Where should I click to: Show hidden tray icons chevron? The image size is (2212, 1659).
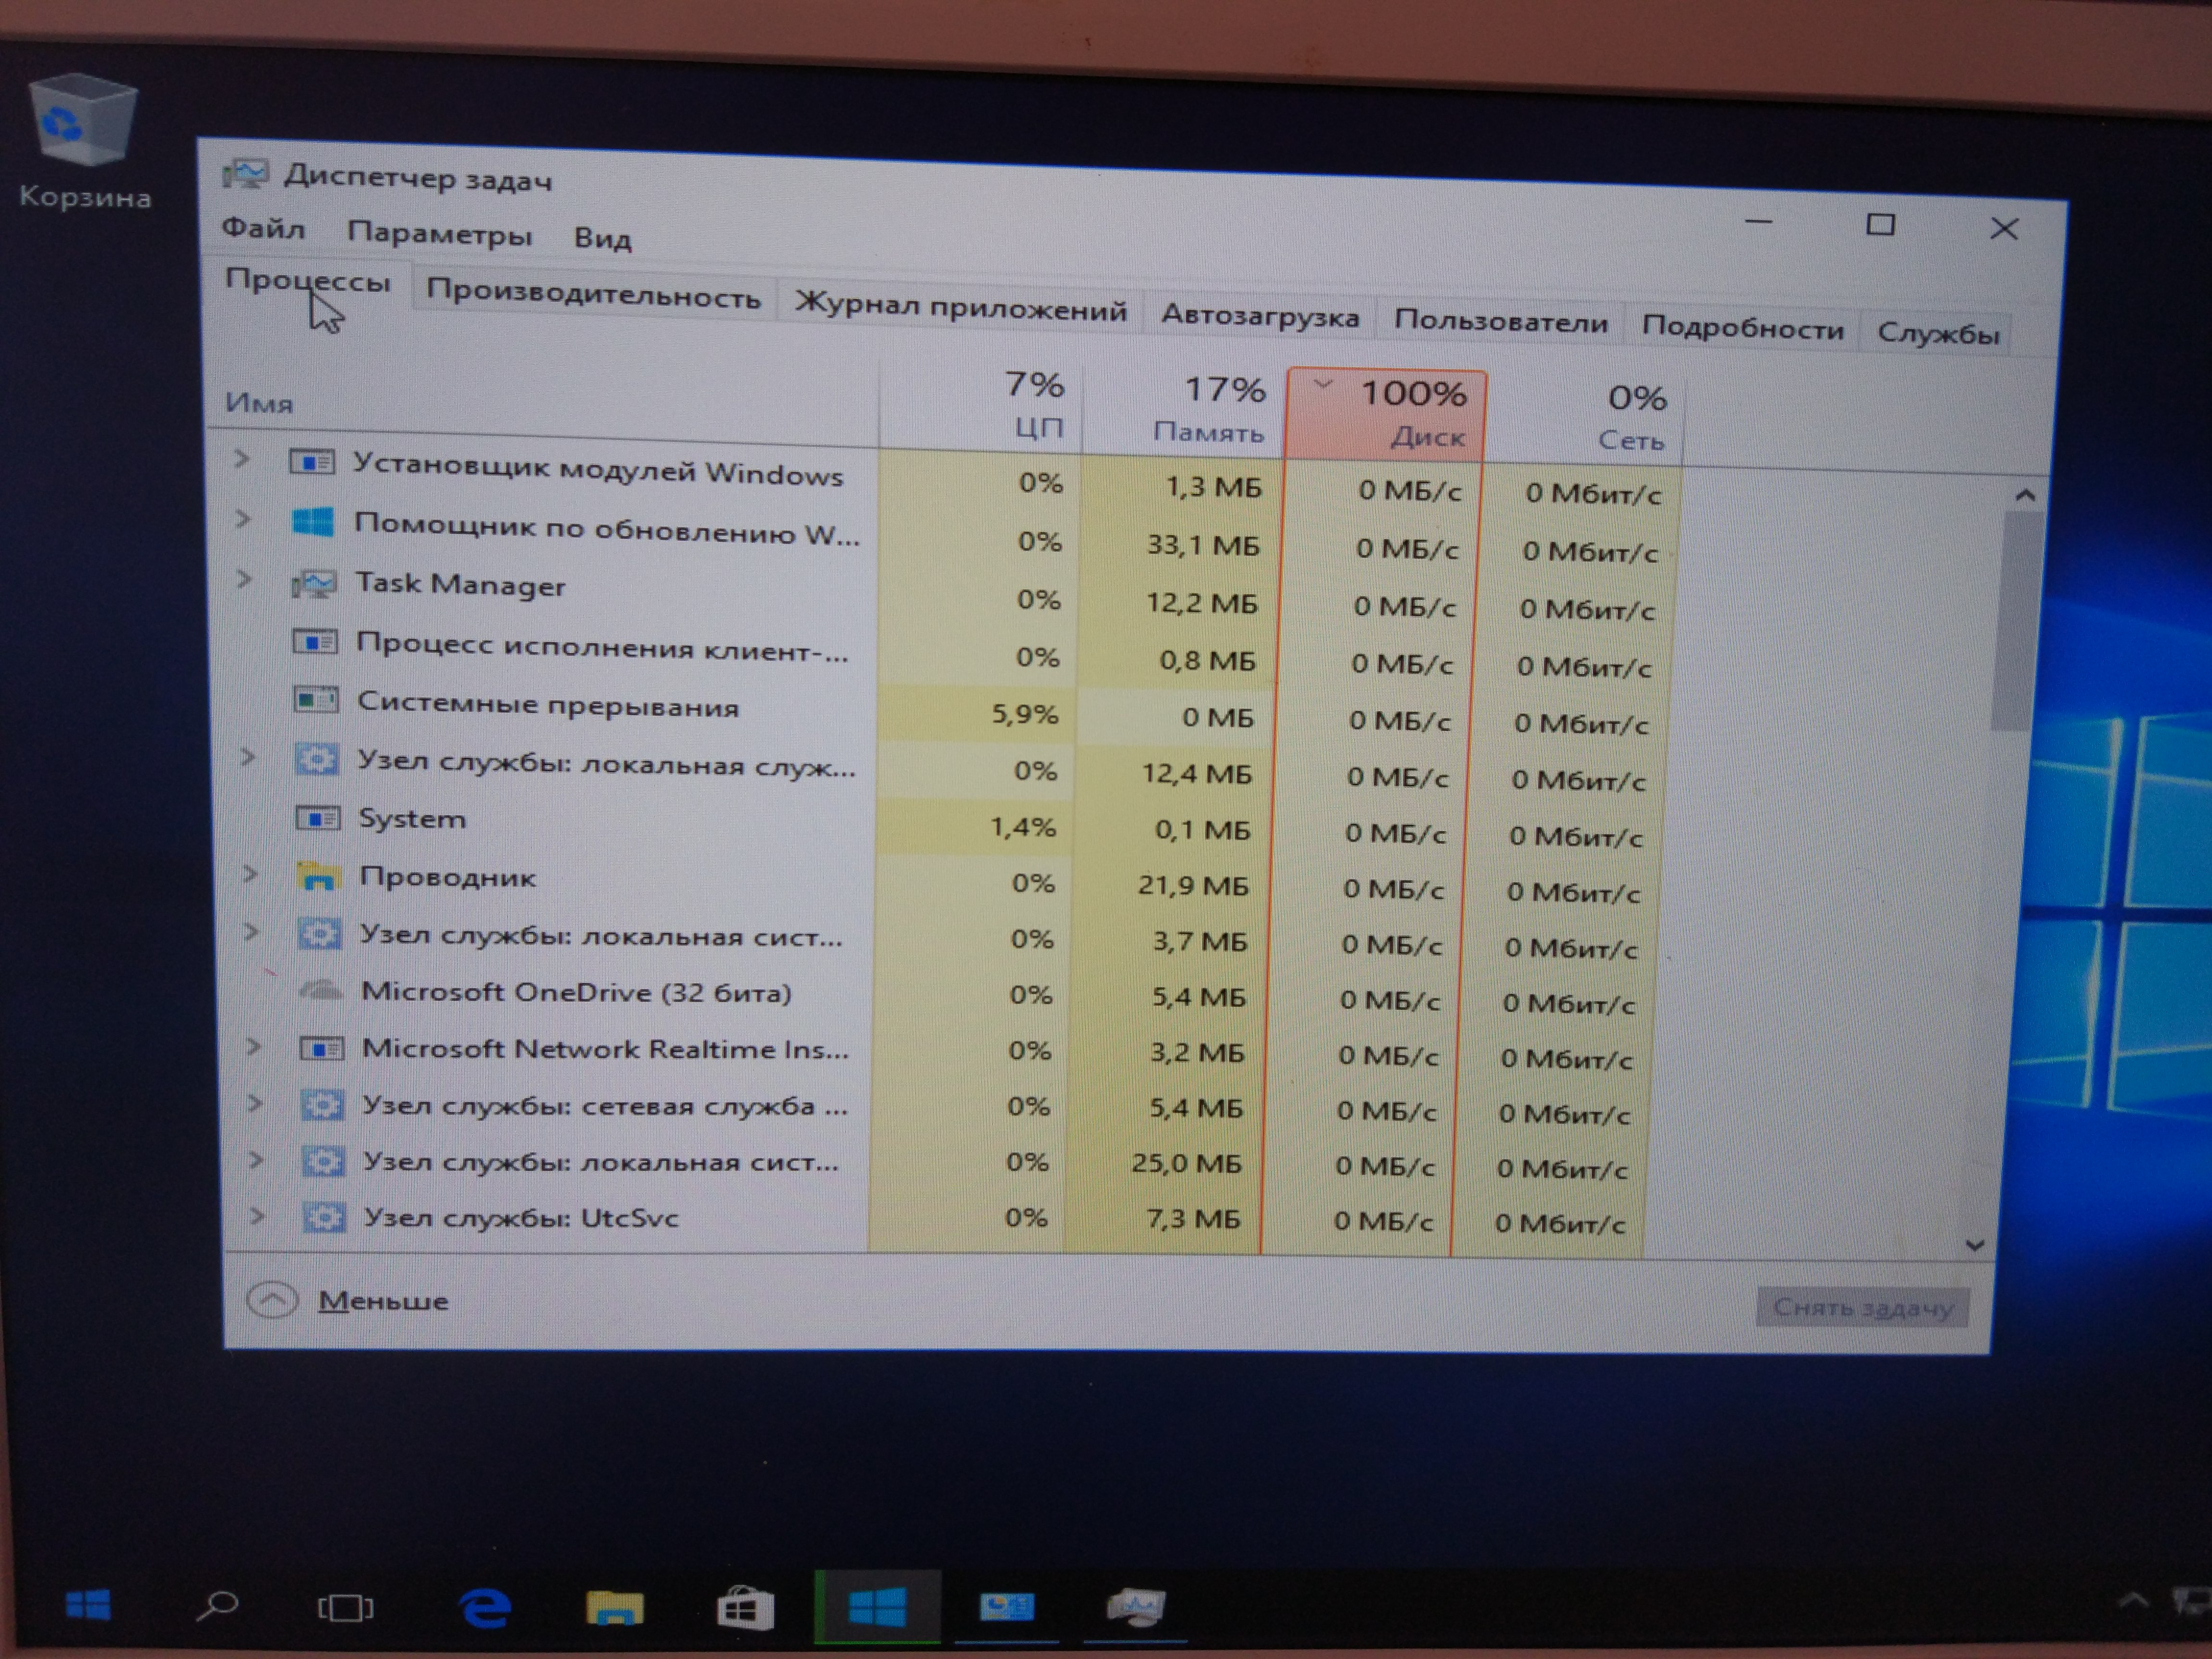click(x=2132, y=1601)
